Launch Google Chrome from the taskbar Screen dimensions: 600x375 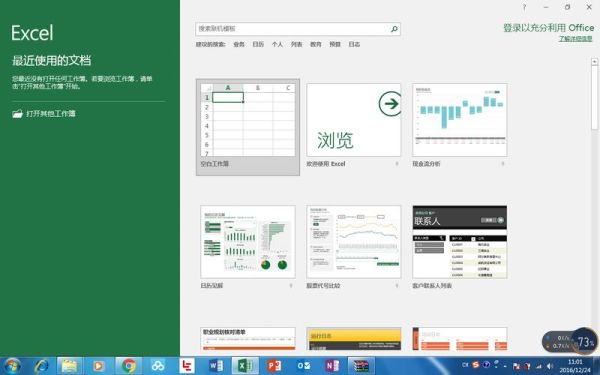129,366
